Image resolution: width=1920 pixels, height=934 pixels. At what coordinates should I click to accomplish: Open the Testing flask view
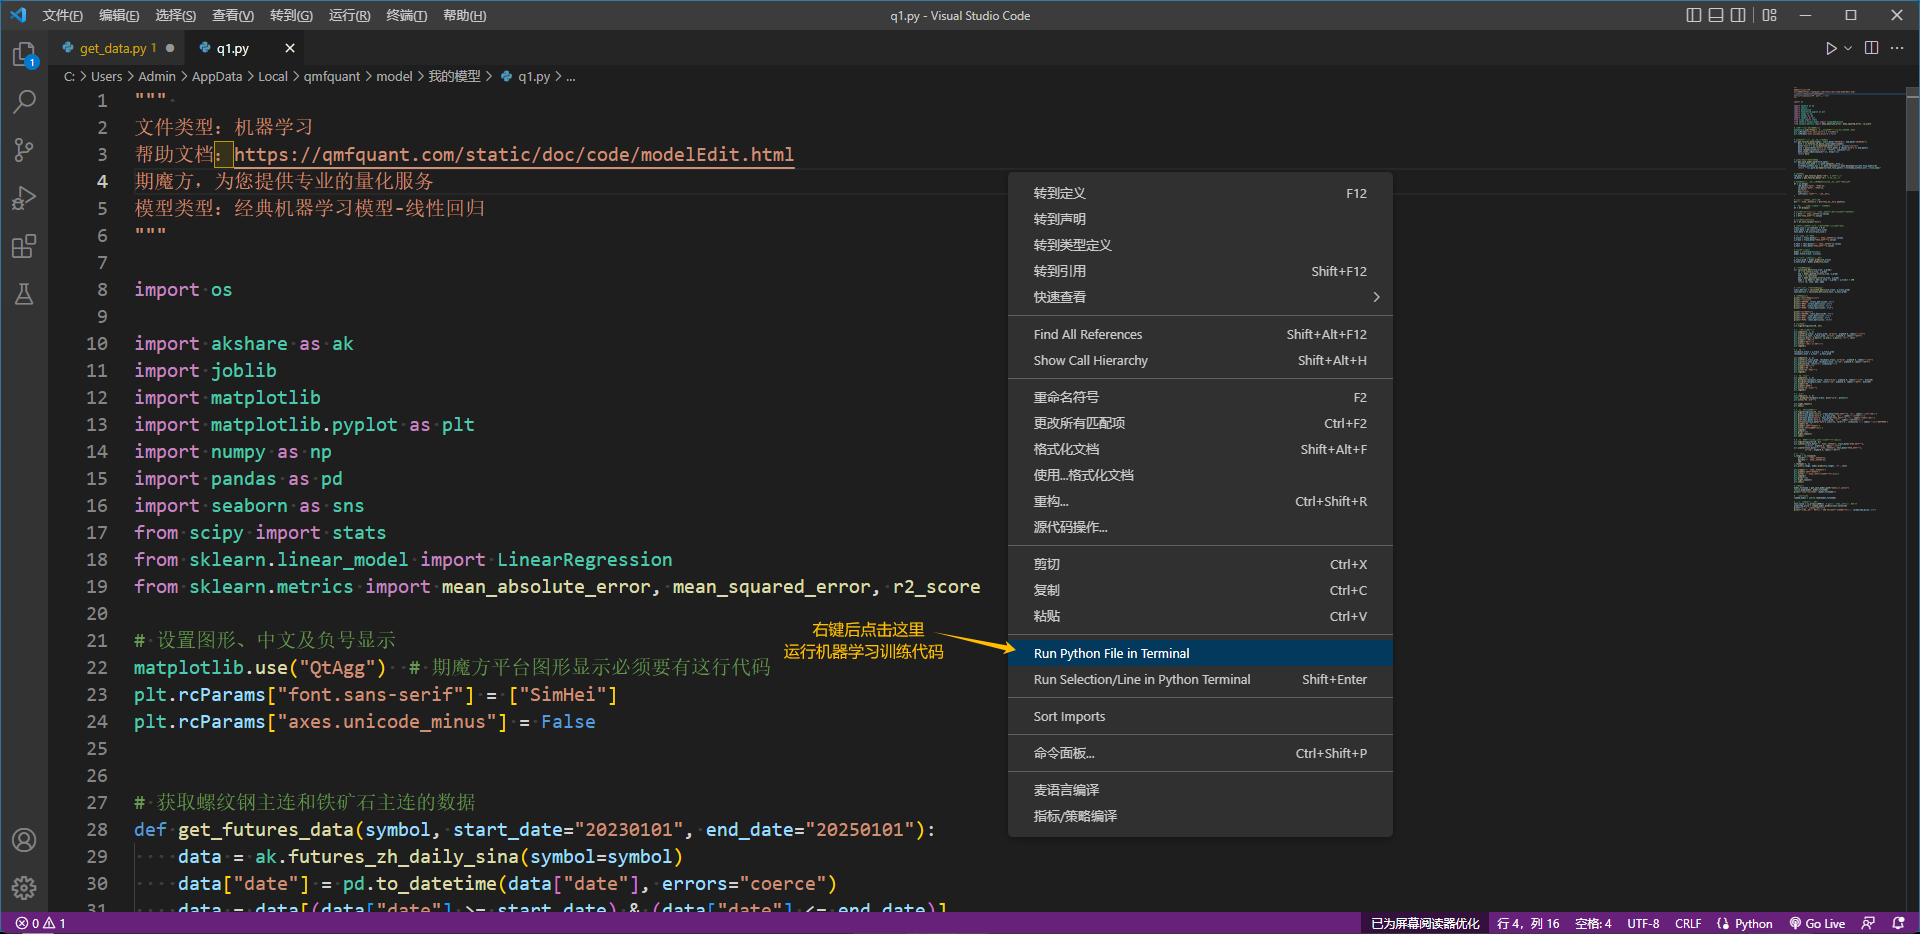(24, 294)
